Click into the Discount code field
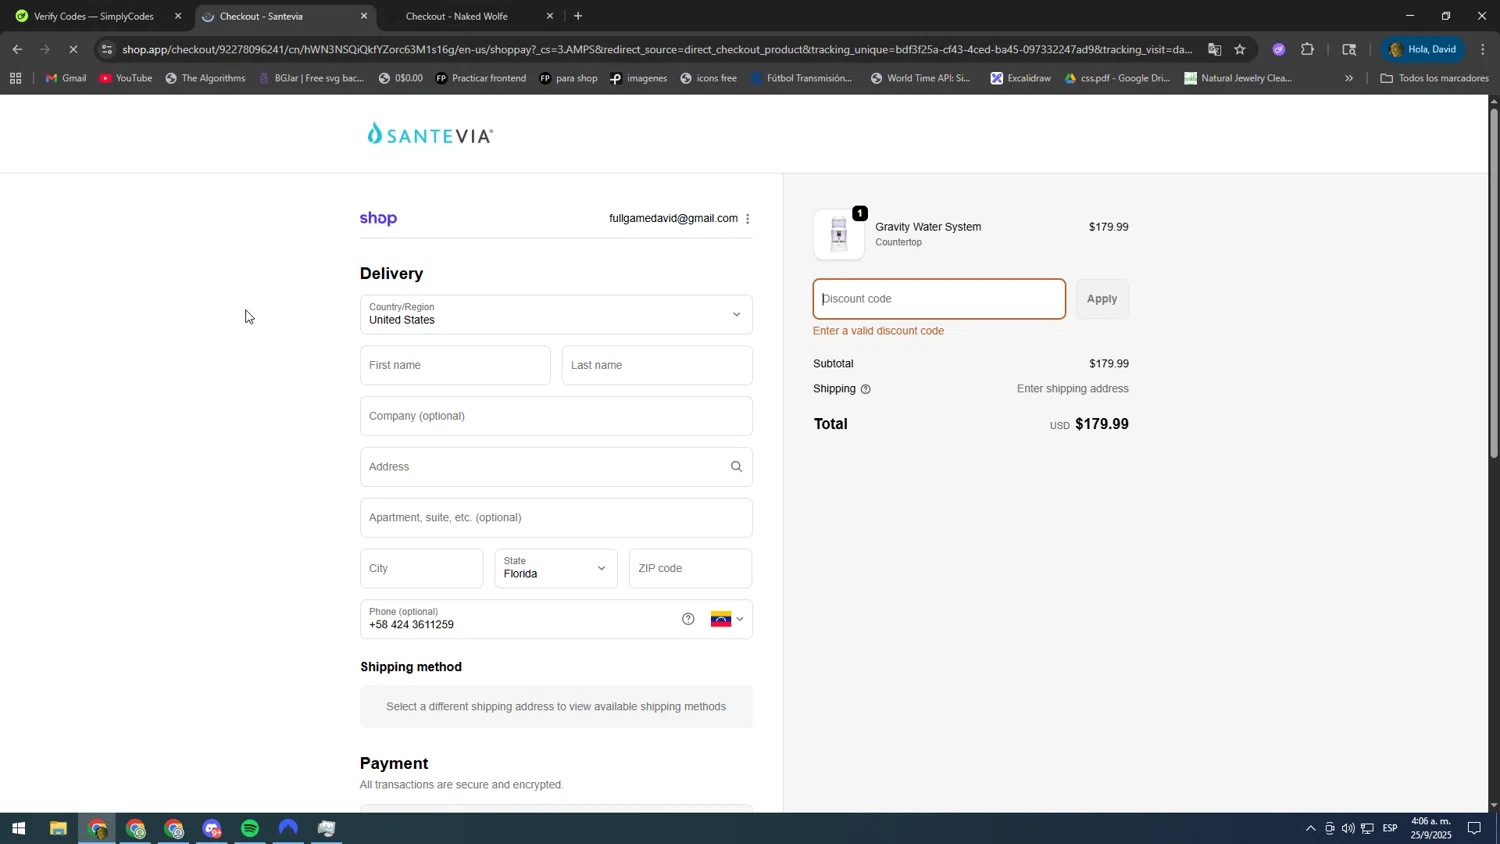 click(939, 299)
